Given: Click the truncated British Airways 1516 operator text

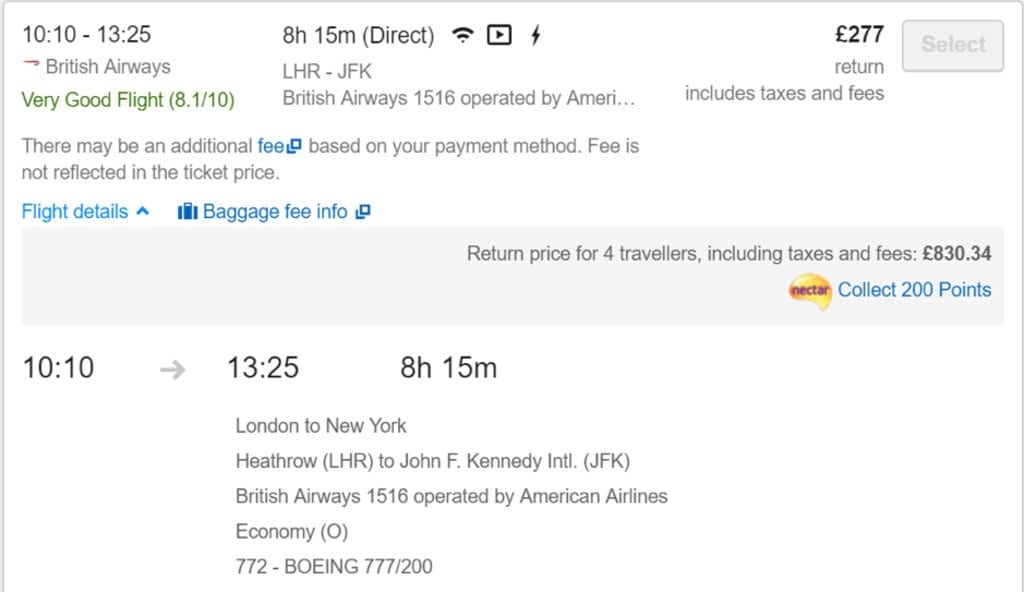Looking at the screenshot, I should (x=458, y=98).
